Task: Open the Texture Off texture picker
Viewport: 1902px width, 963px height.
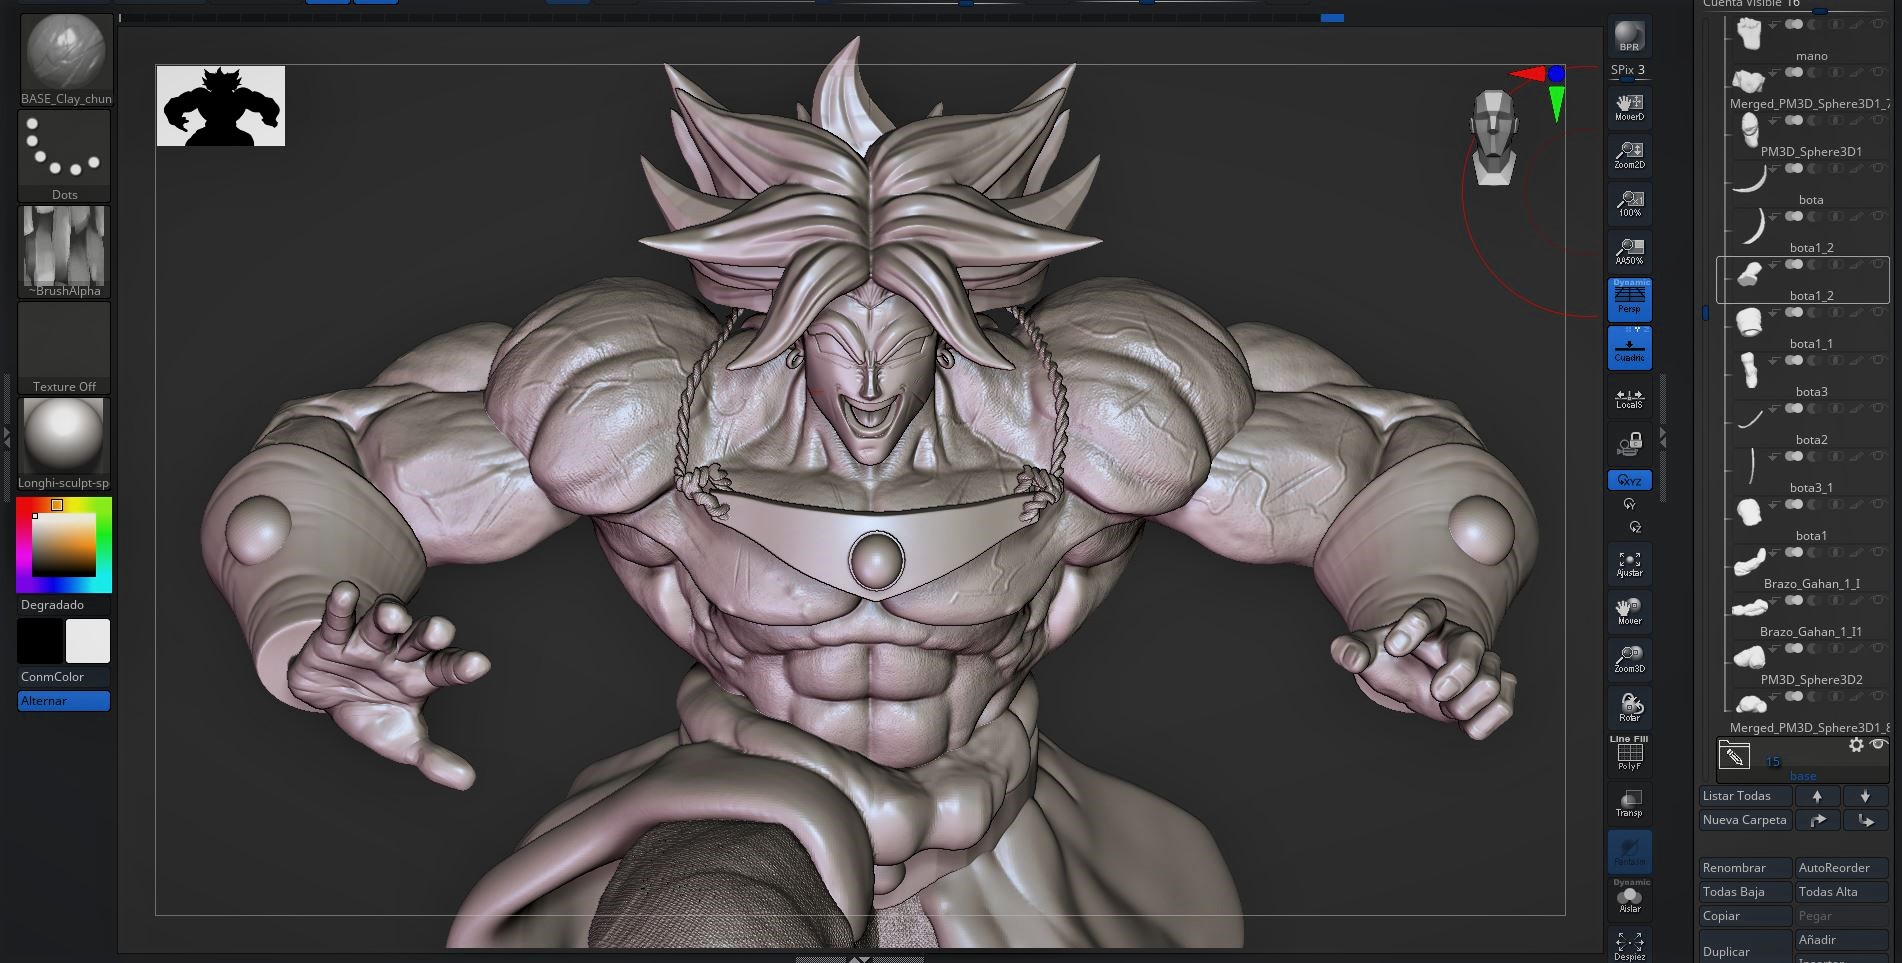Action: click(x=65, y=347)
